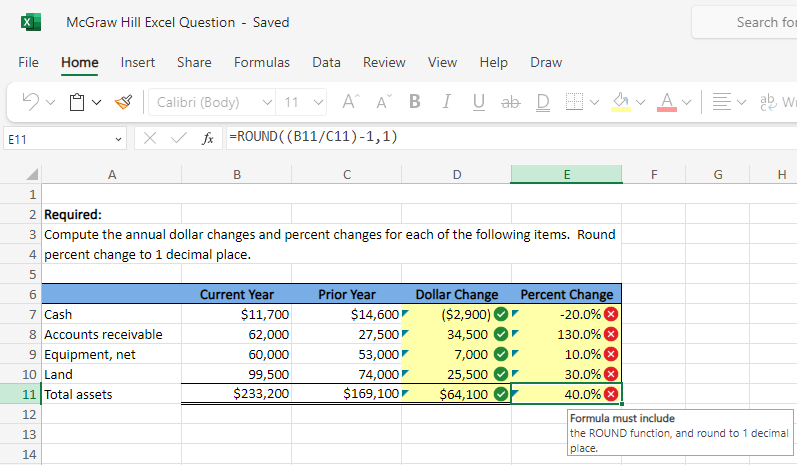797x465 pixels.
Task: Select the Accounts receivable label cell
Action: 111,334
